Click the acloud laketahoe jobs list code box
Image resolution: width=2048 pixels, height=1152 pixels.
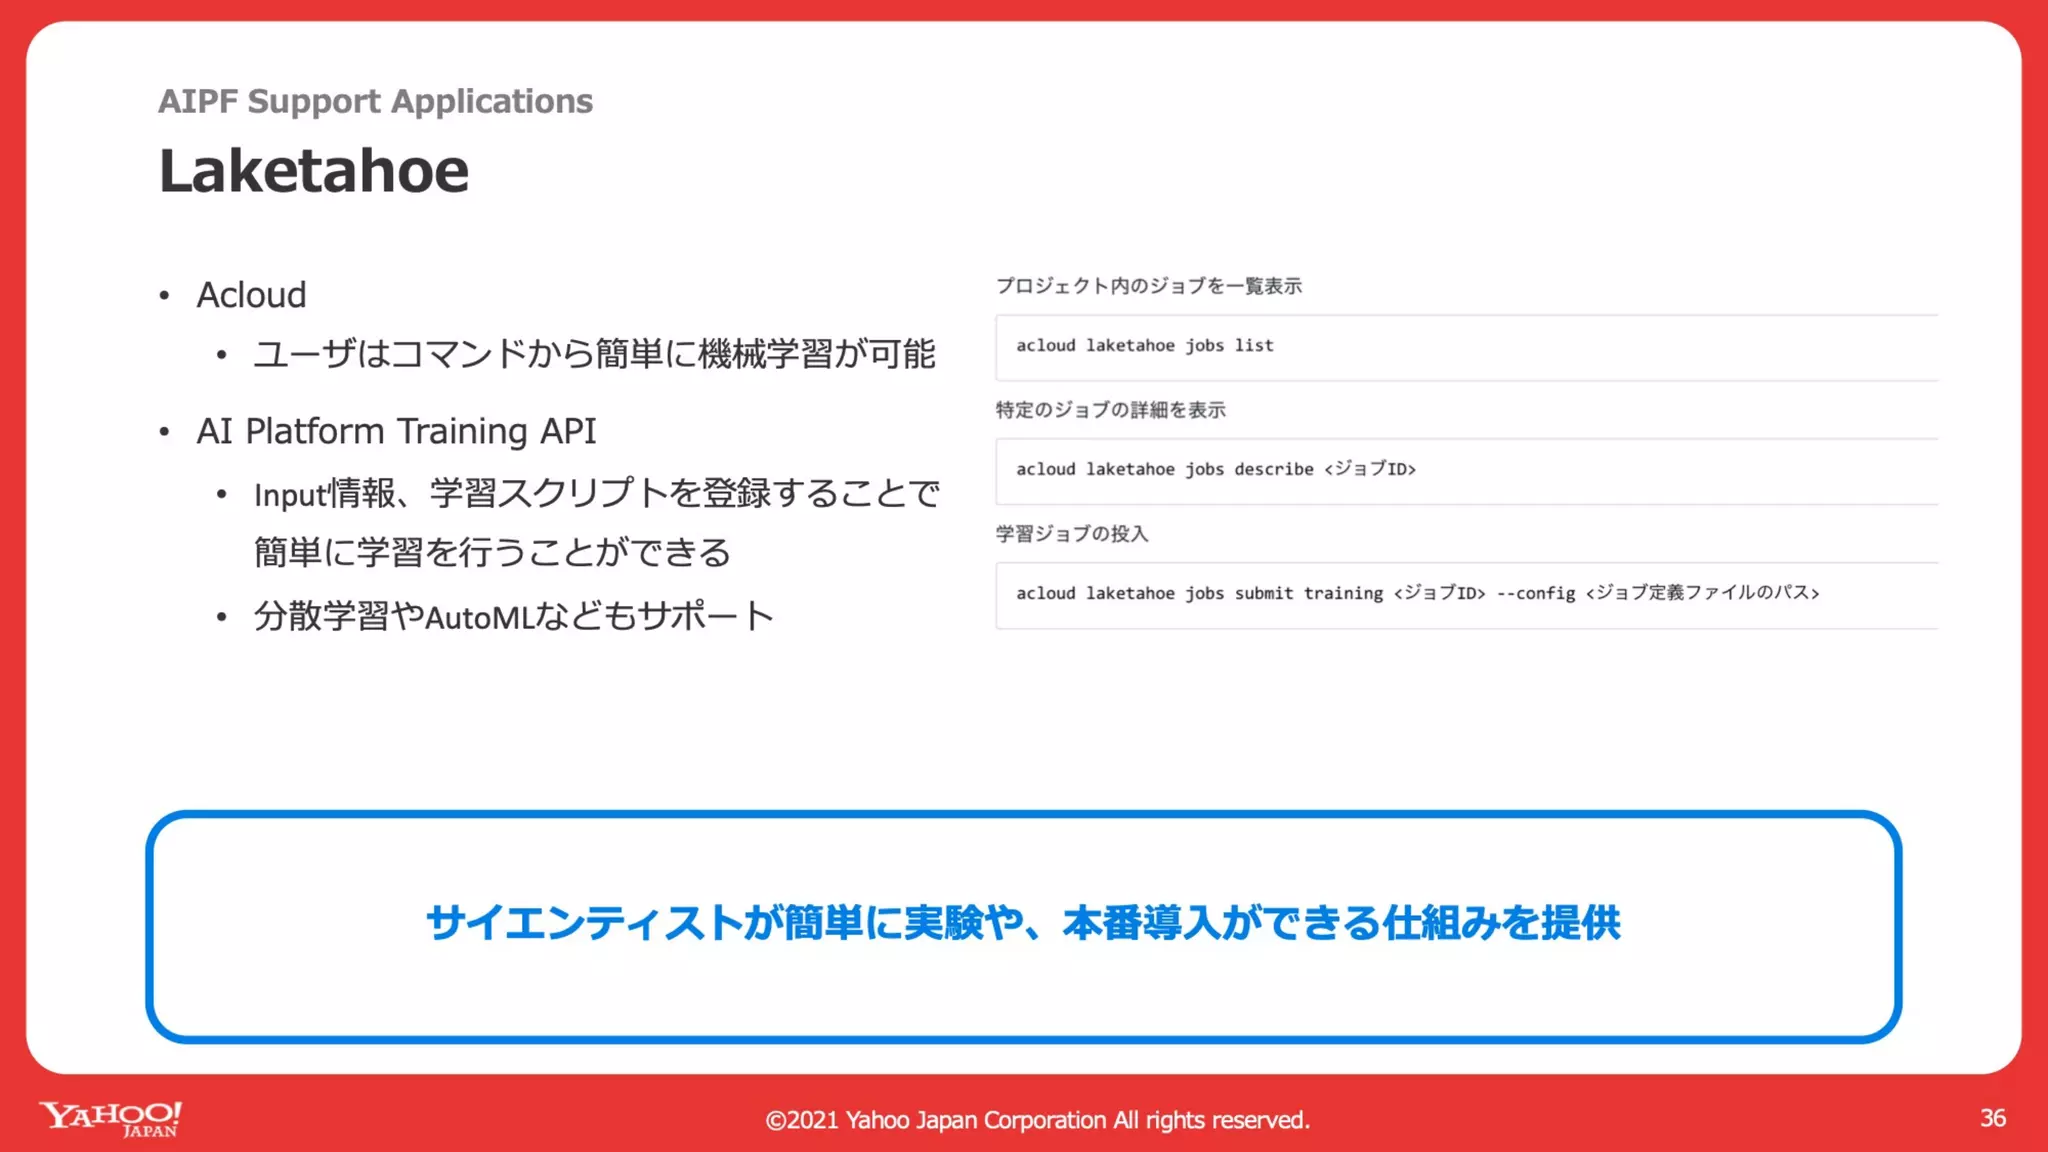pos(1465,347)
